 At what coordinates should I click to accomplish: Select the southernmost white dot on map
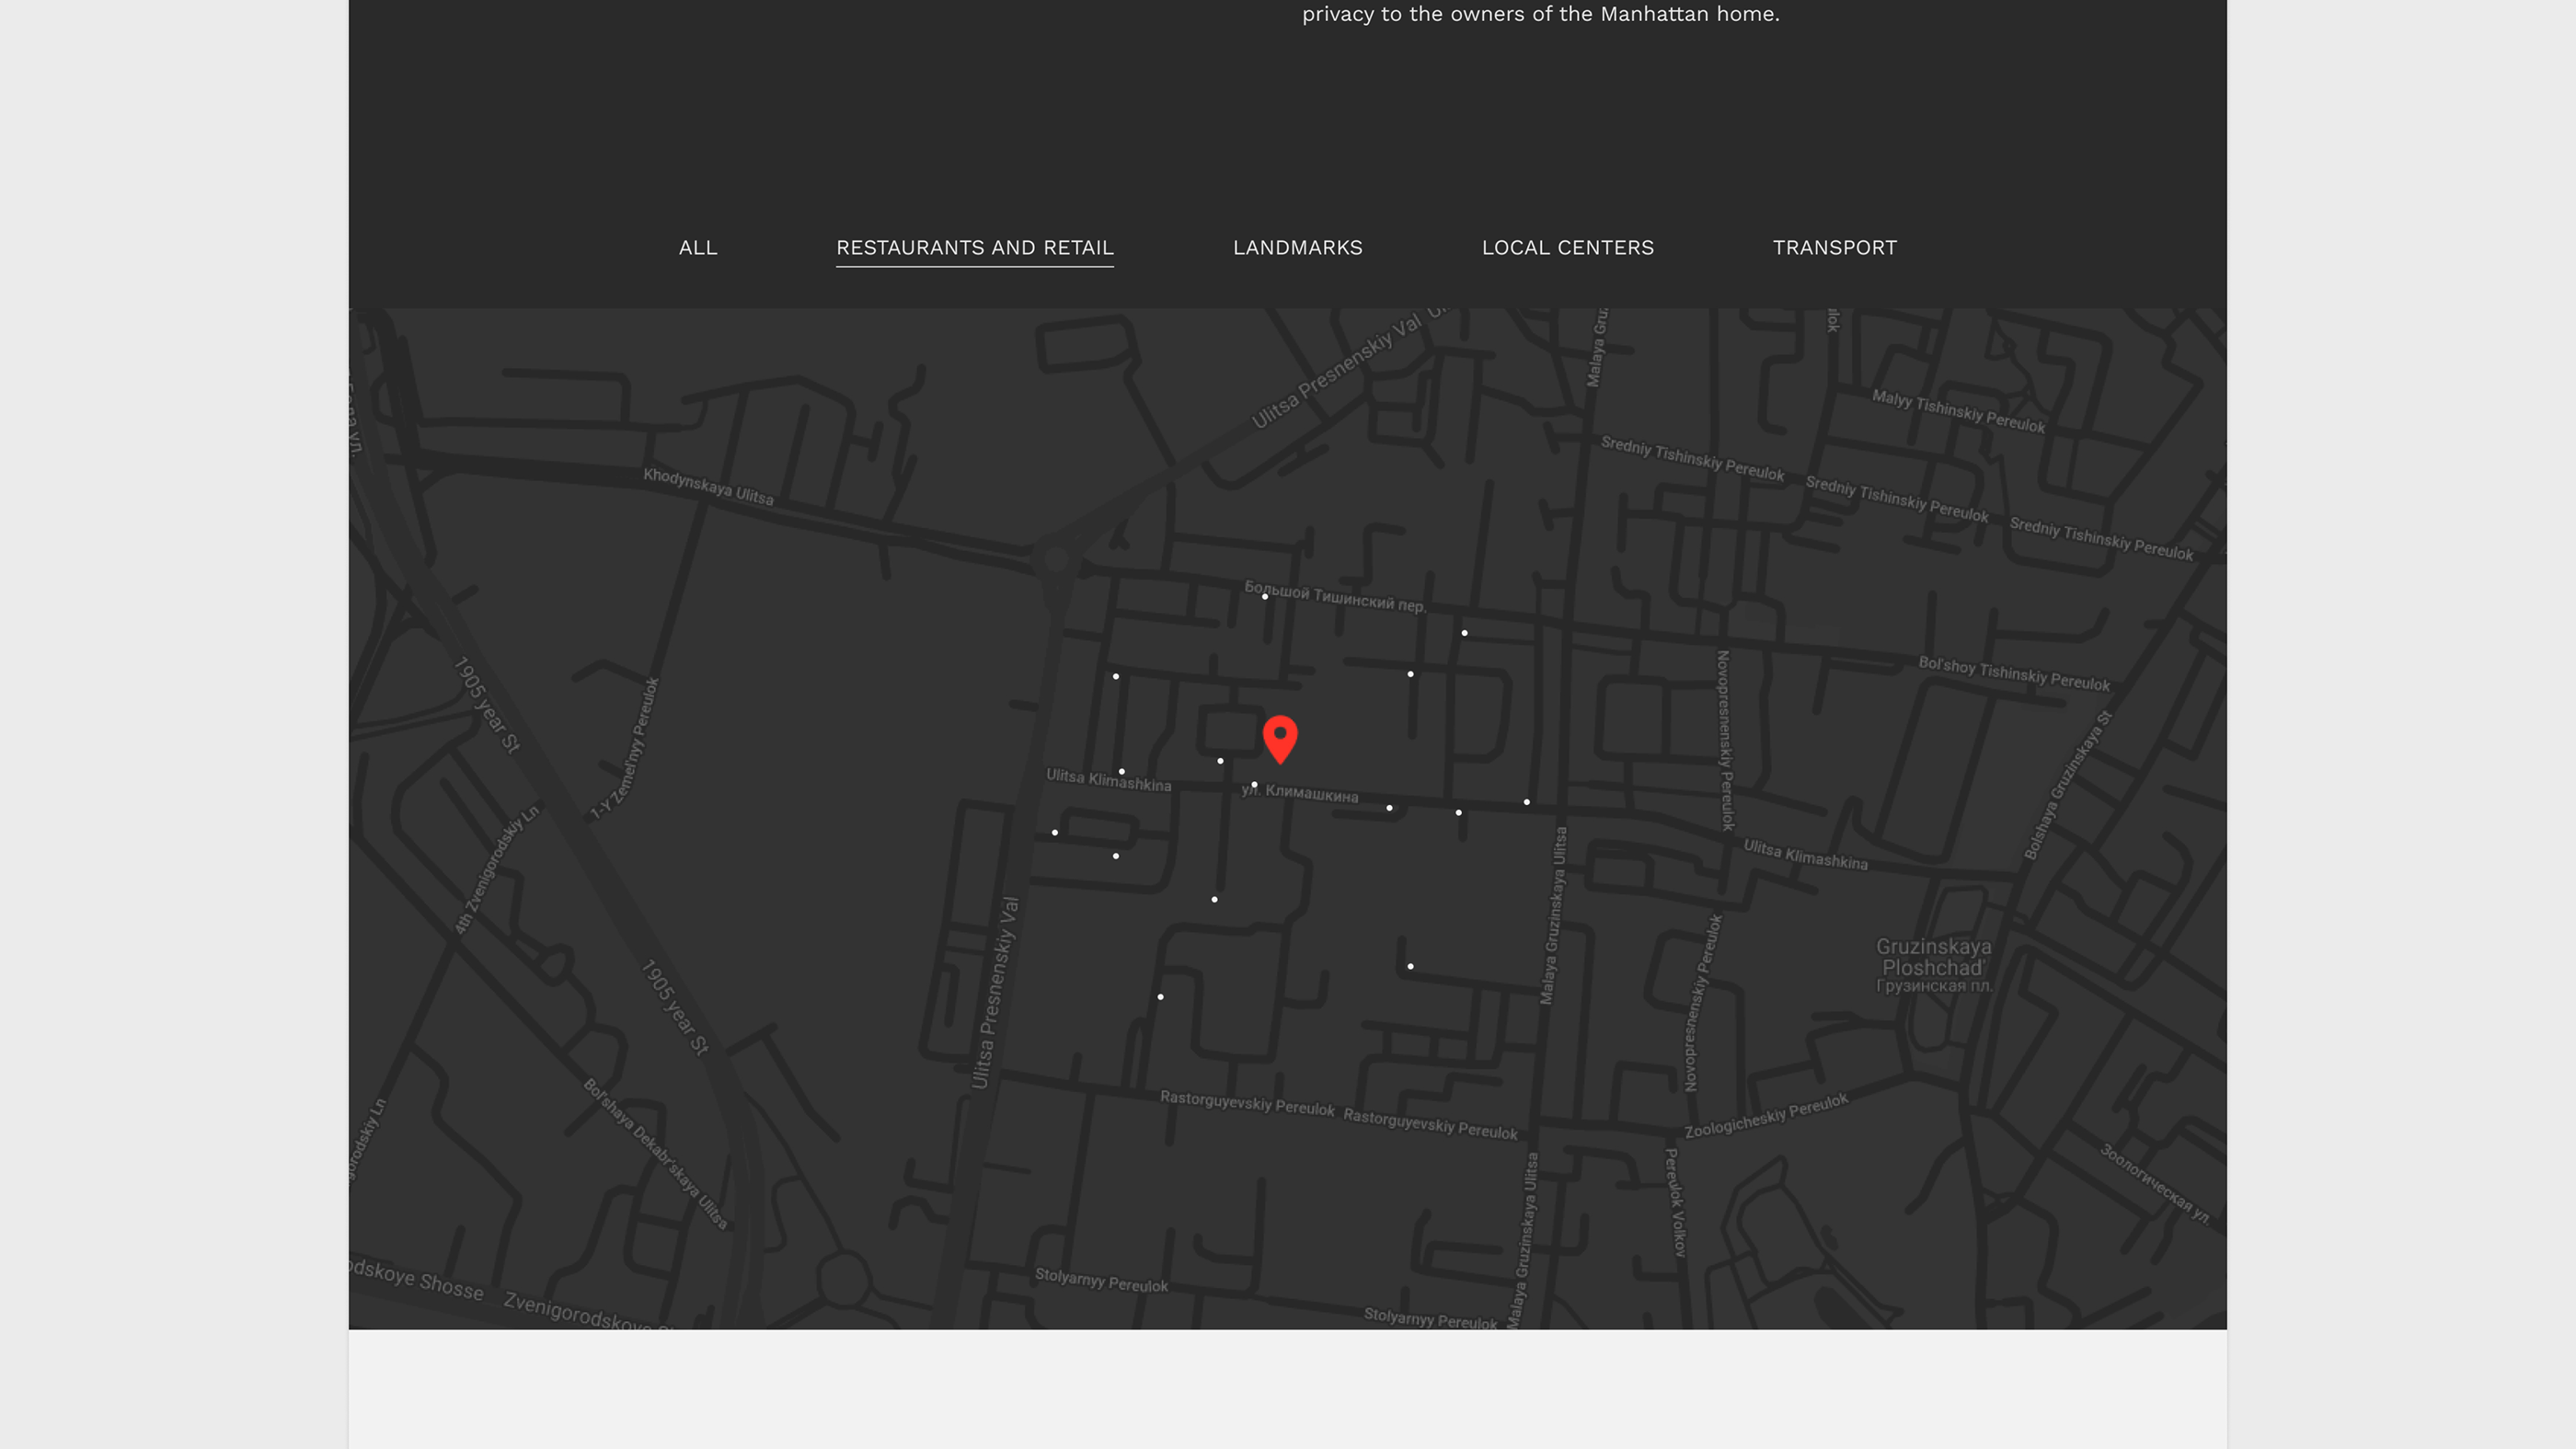tap(1160, 997)
